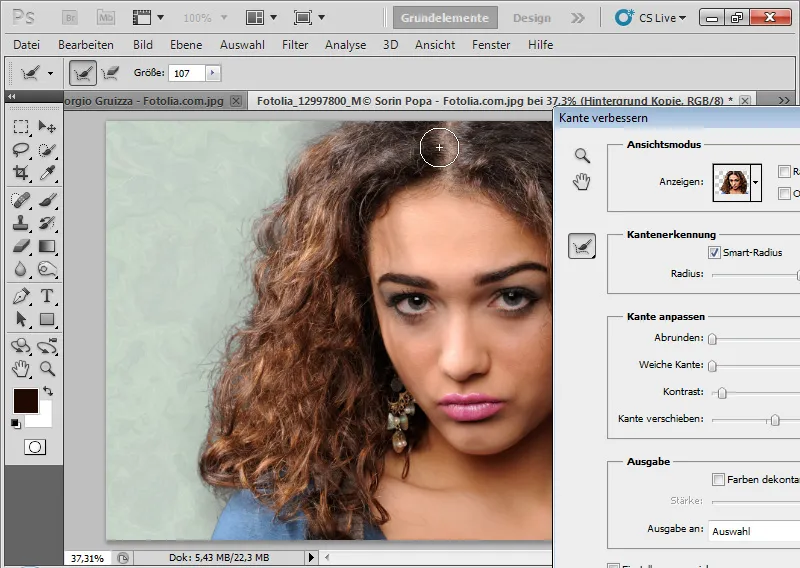Viewport: 800px width, 568px height.
Task: Click the white background color swatch
Action: pos(45,418)
